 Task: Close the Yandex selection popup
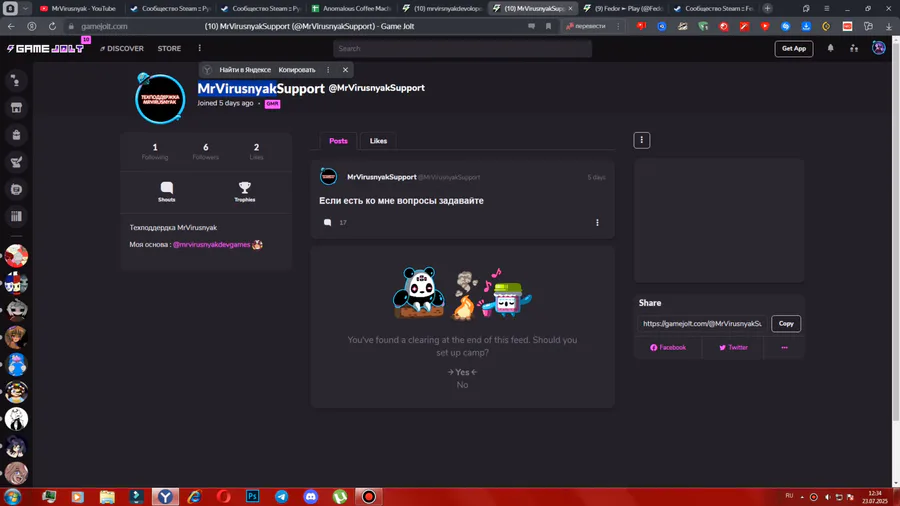[345, 70]
